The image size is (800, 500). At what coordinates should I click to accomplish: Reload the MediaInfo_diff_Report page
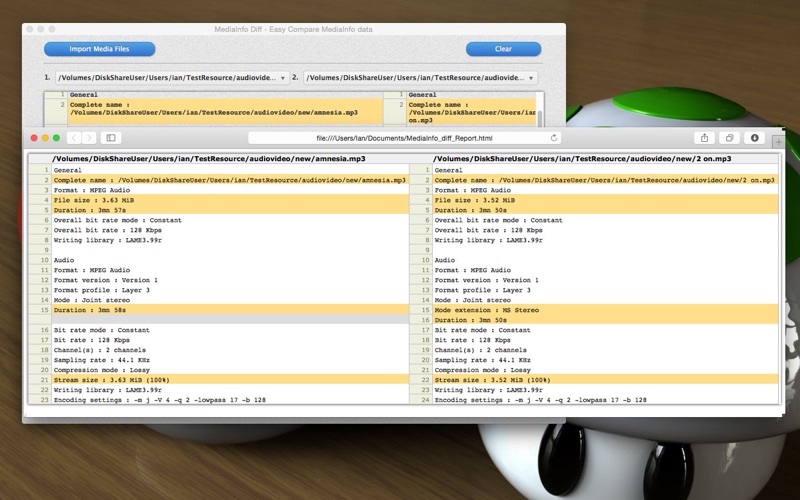click(554, 138)
